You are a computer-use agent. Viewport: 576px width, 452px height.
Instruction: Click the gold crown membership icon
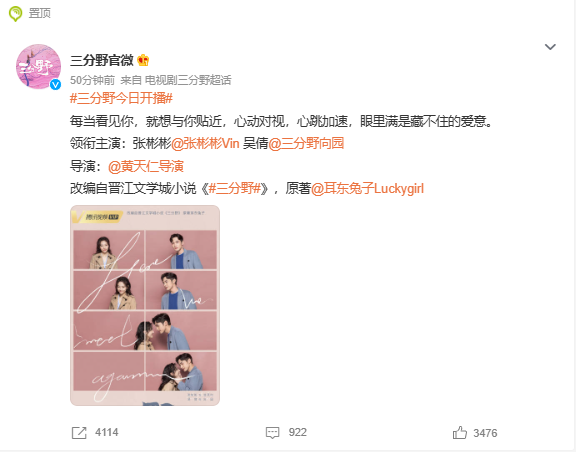(143, 60)
